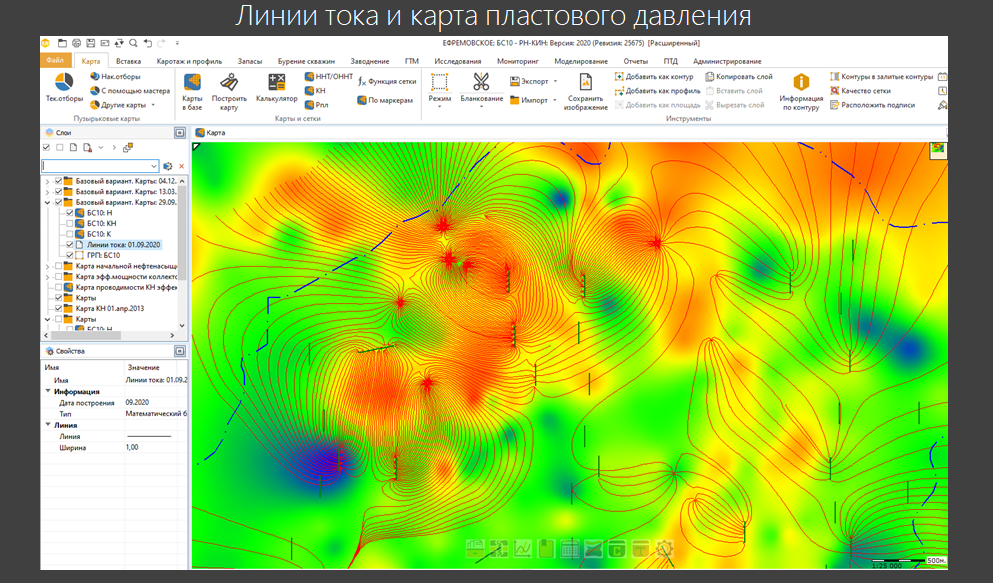This screenshot has width=993, height=583.
Task: Open the Калькулятор grid calculator
Action: (276, 87)
